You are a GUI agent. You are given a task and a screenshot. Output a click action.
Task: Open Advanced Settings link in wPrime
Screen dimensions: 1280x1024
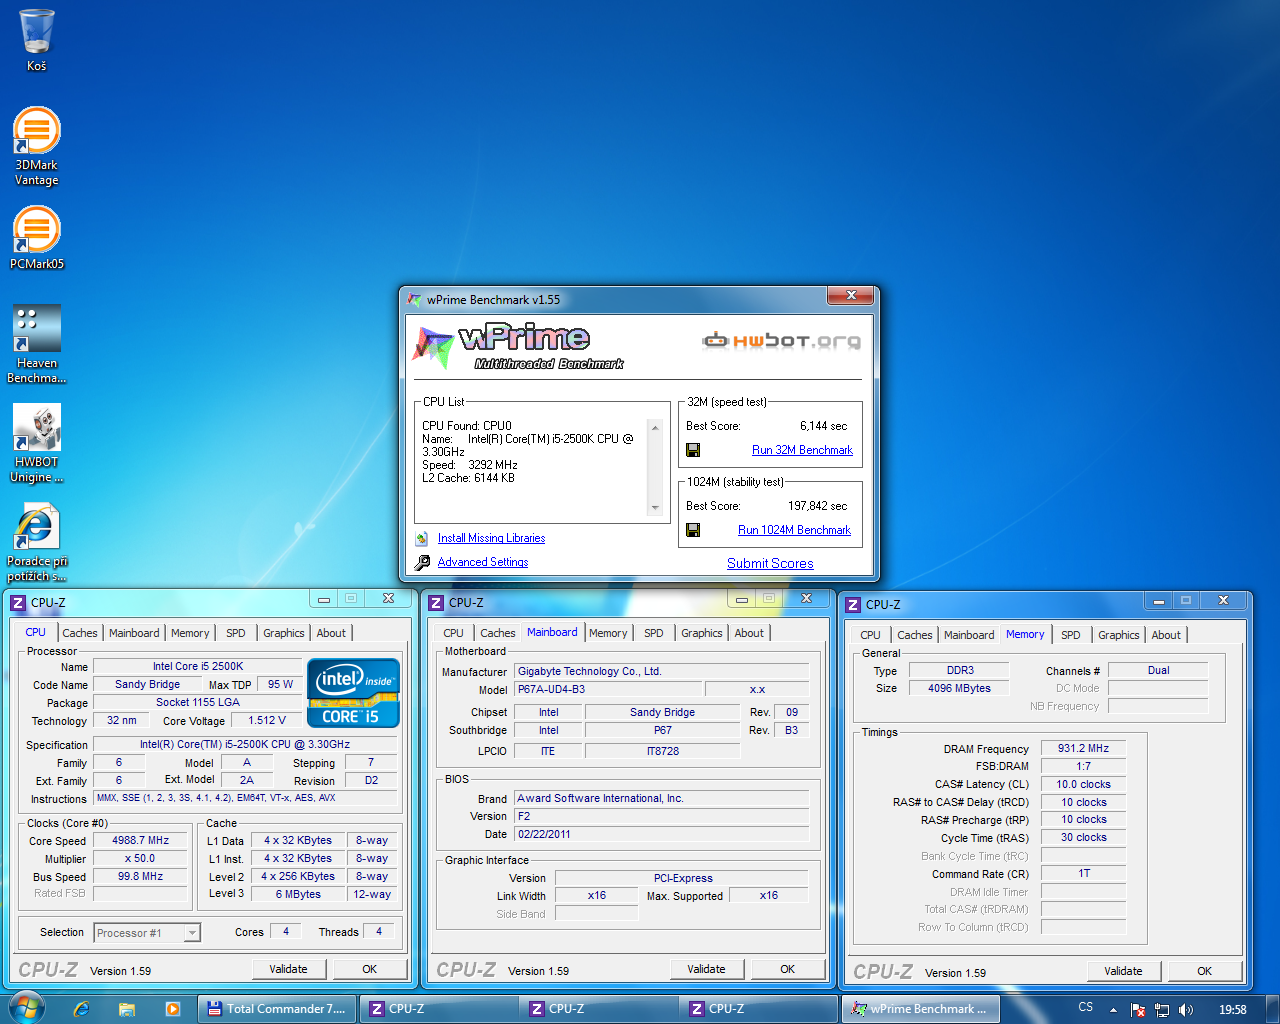[x=483, y=562]
